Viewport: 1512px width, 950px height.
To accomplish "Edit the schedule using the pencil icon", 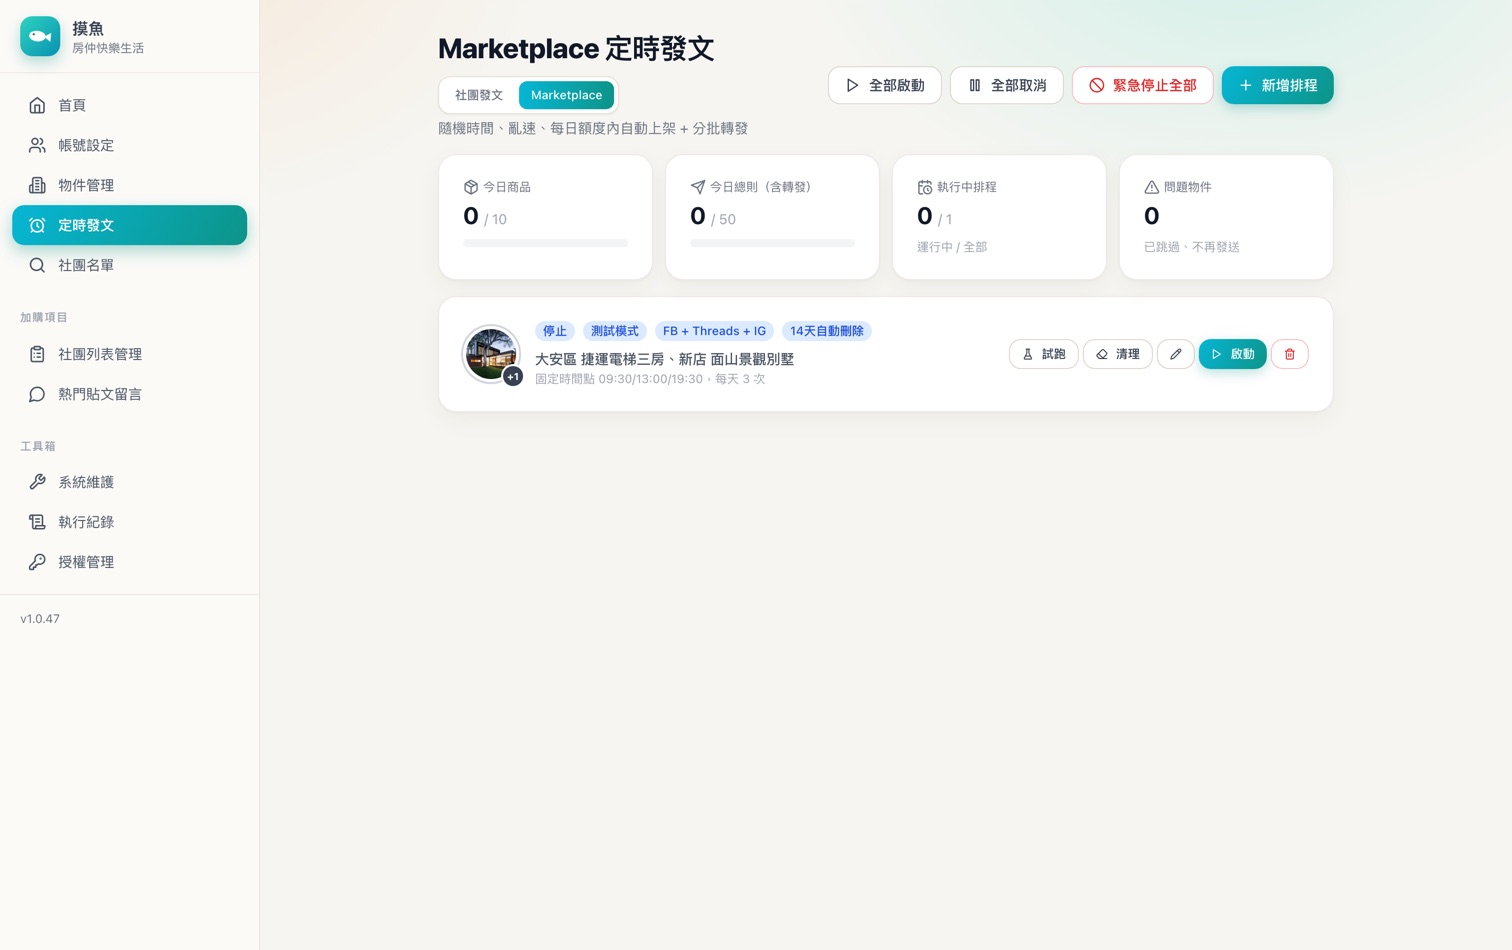I will 1176,354.
